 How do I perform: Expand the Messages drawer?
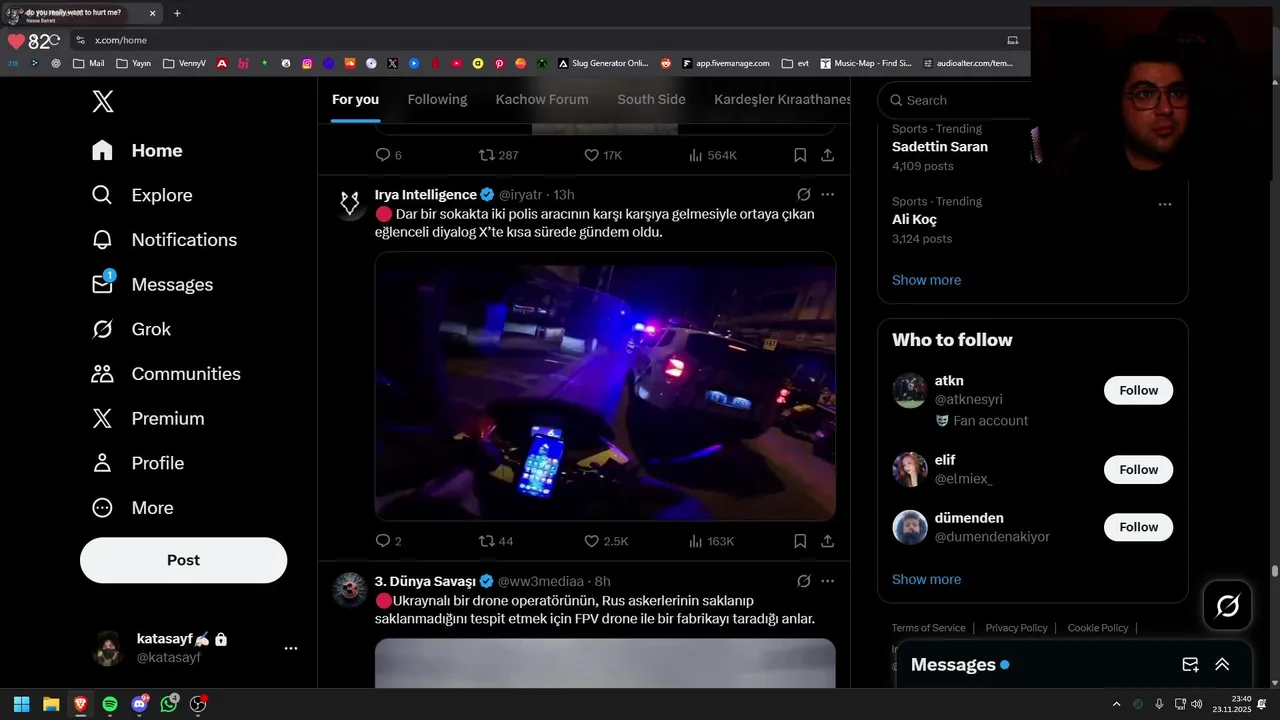(1222, 665)
